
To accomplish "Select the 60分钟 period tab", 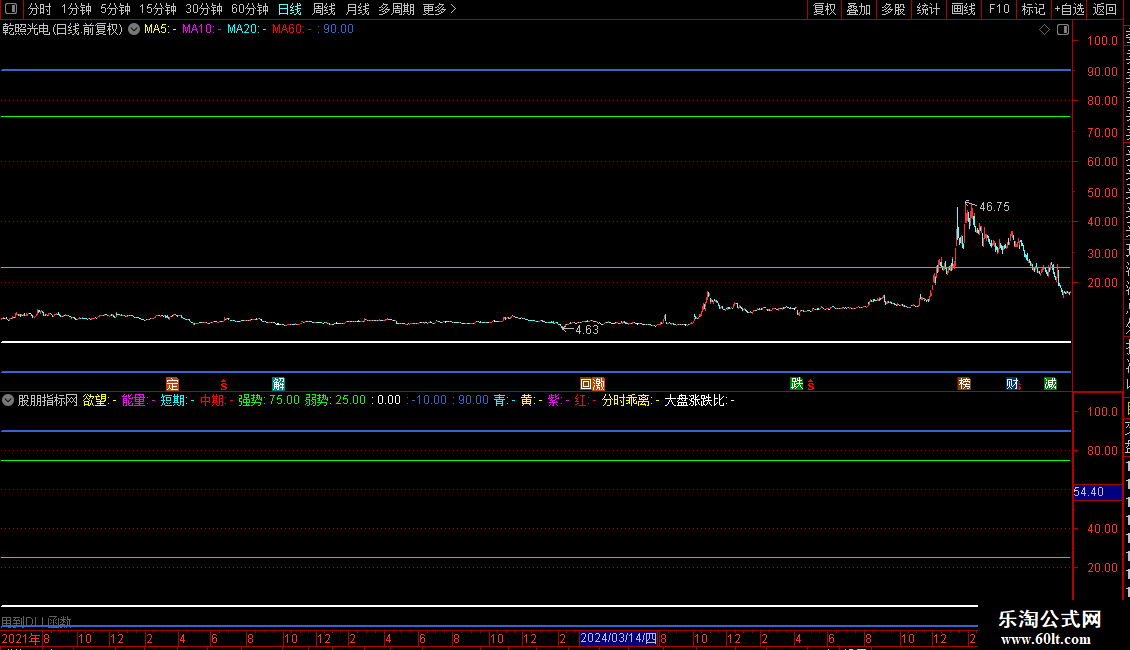I will pyautogui.click(x=249, y=9).
